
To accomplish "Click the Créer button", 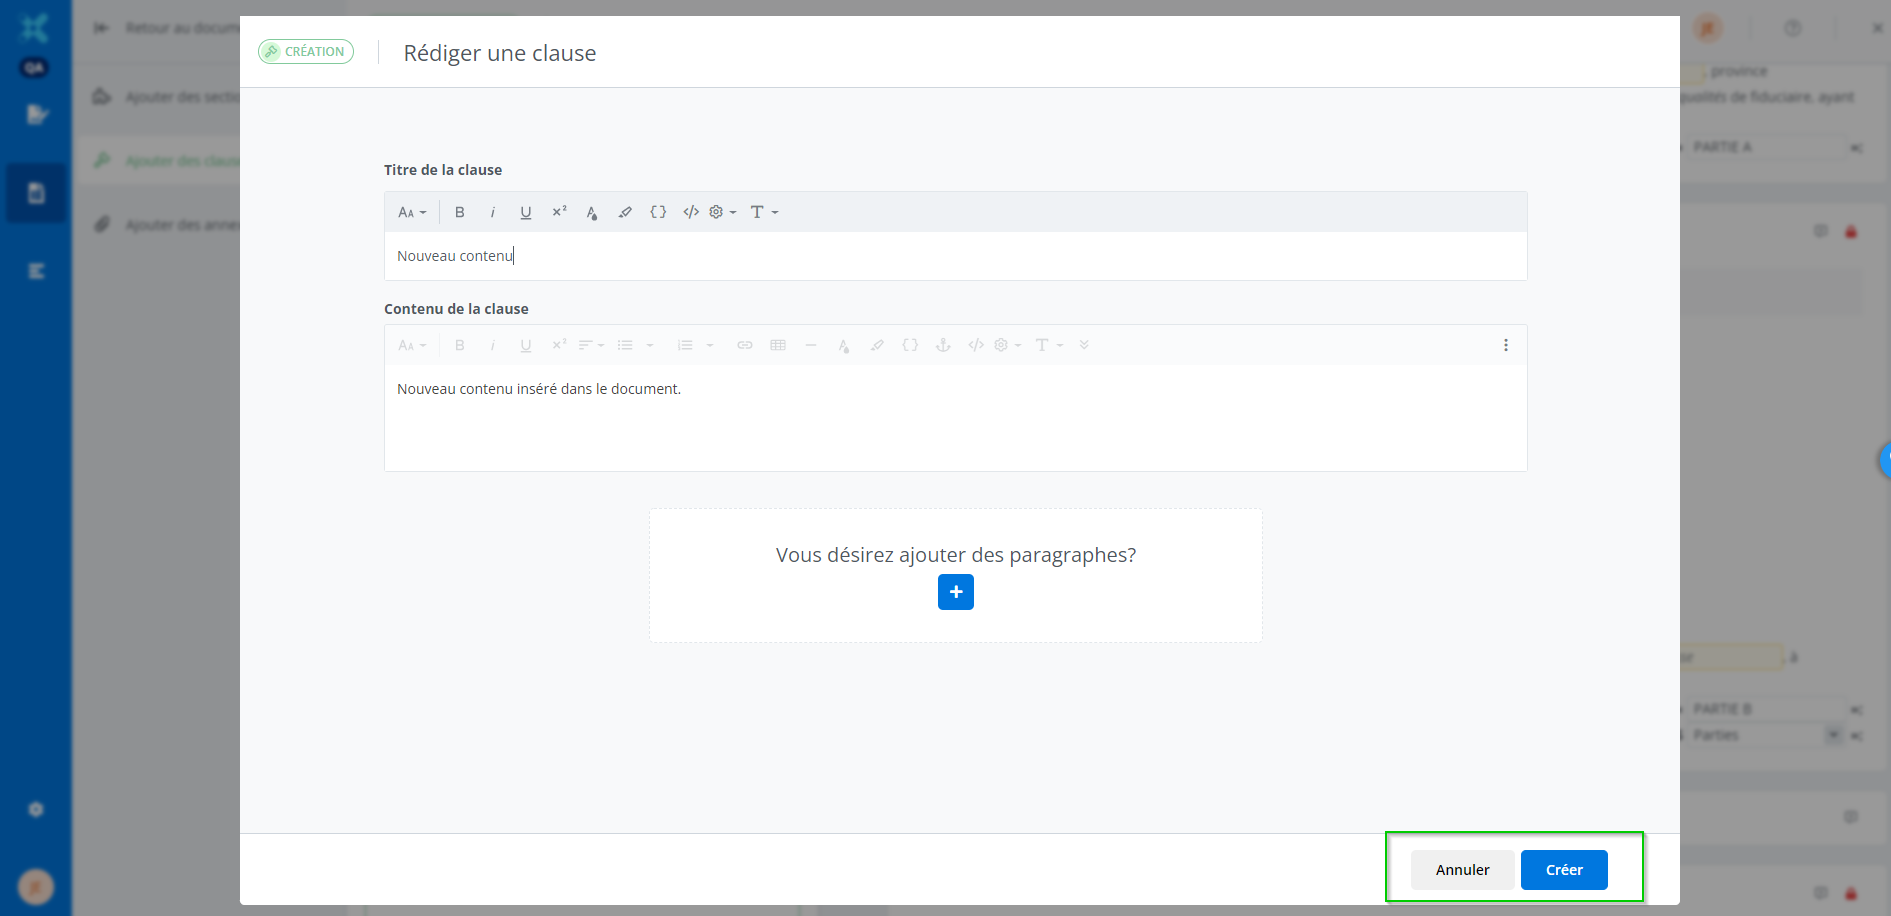I will click(1564, 870).
